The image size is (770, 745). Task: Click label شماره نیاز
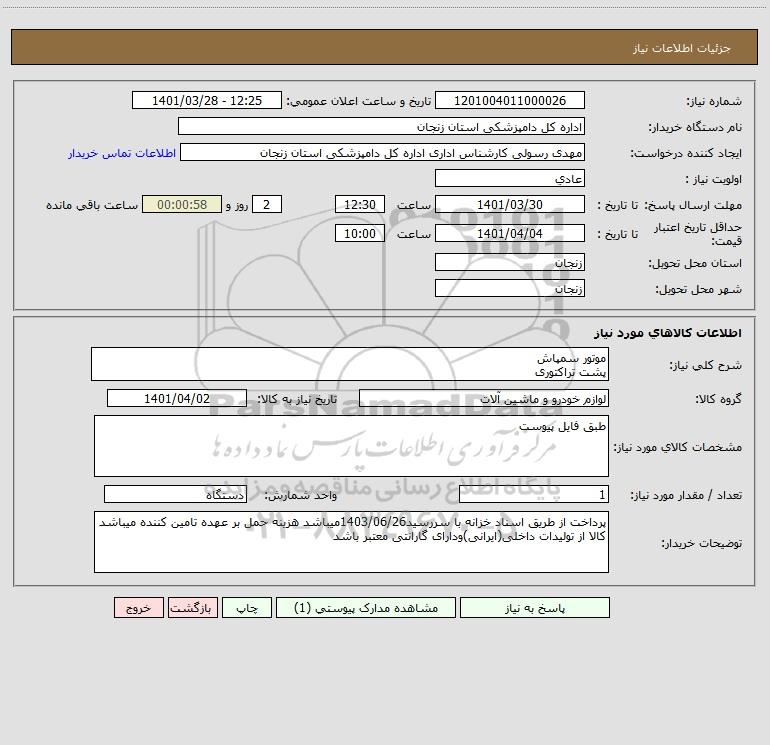[714, 101]
